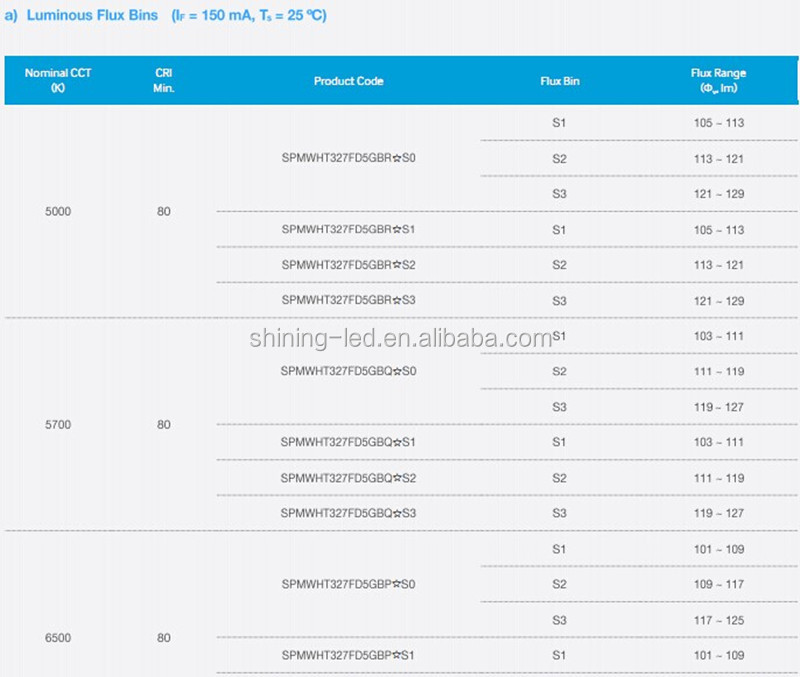Click the 5000 nominal CCT cell
The height and width of the screenshot is (677, 800).
pos(58,212)
